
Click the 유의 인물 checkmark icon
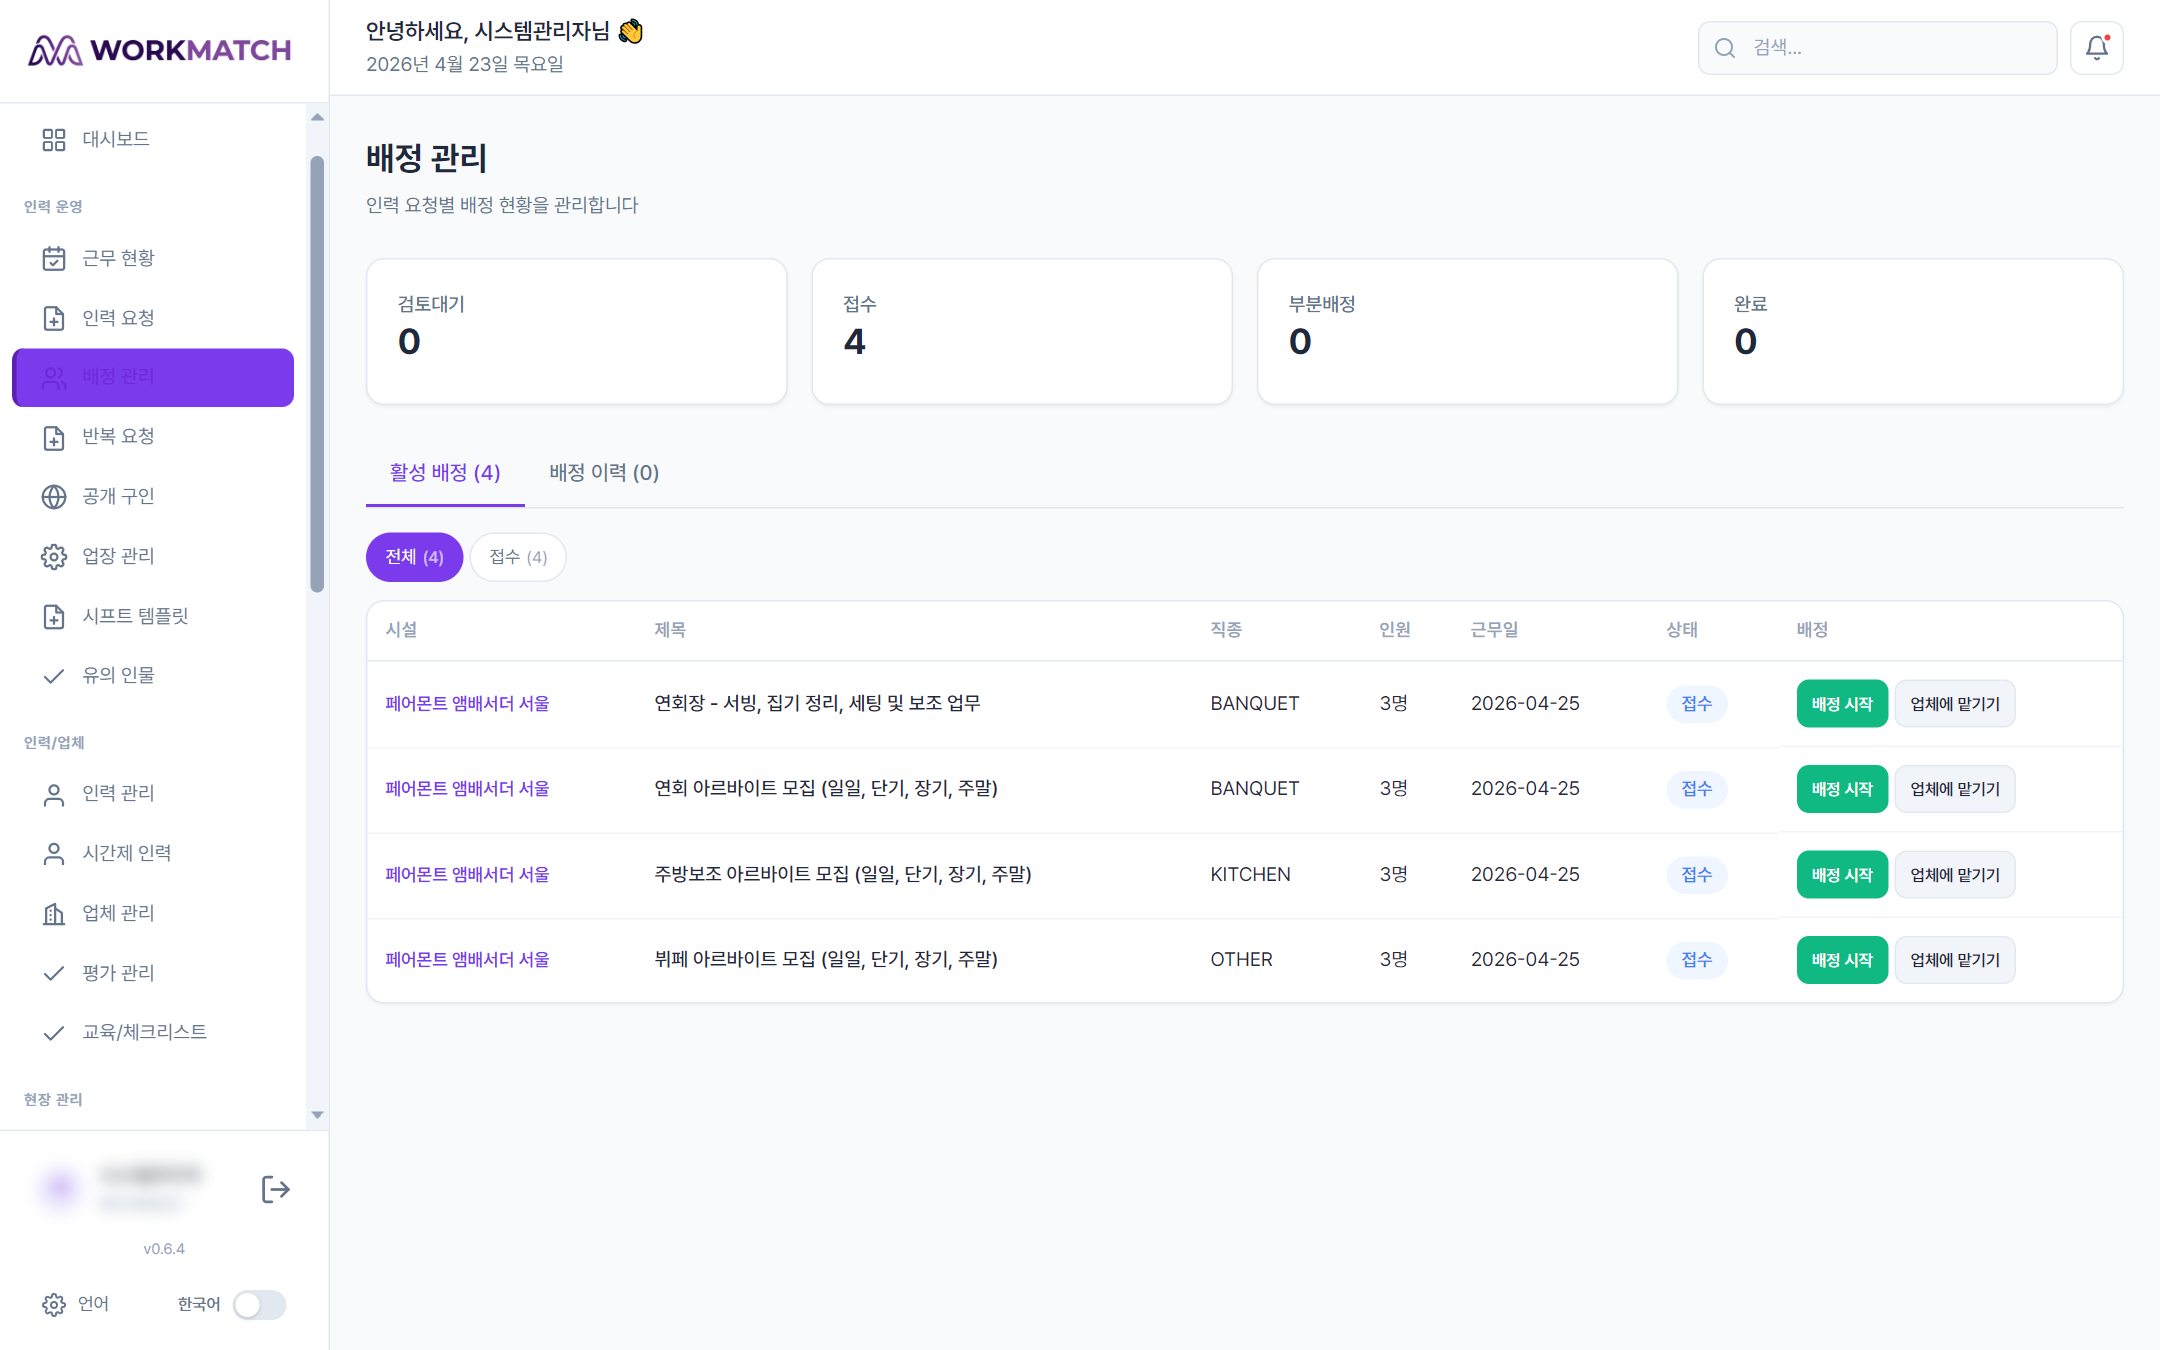click(x=54, y=676)
